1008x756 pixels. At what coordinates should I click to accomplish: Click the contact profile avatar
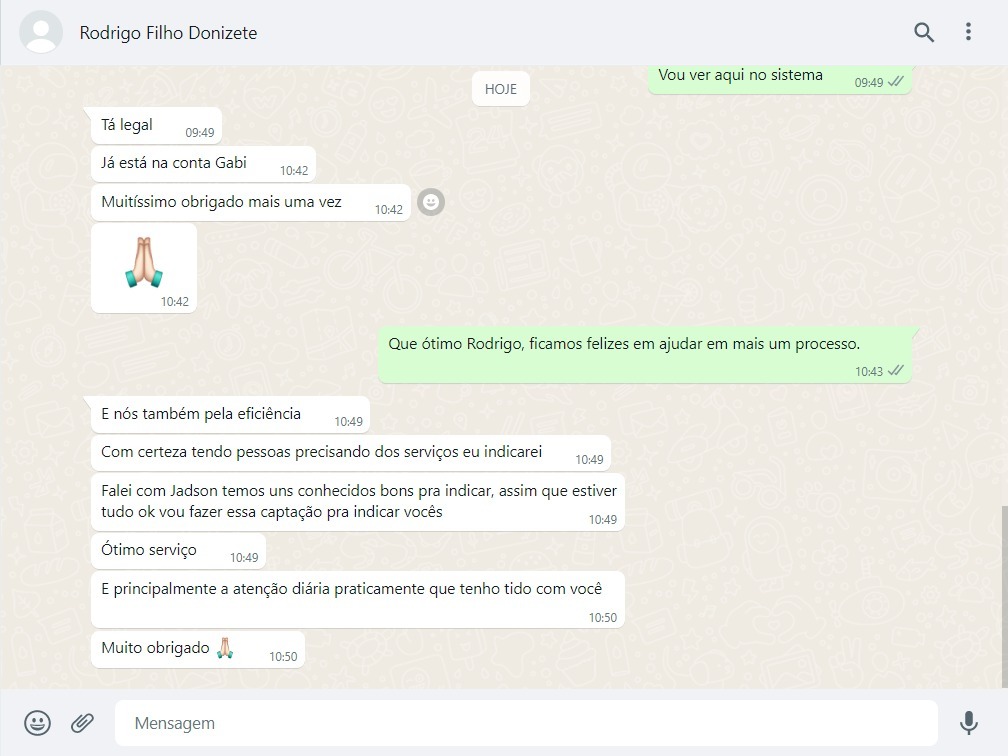point(41,32)
